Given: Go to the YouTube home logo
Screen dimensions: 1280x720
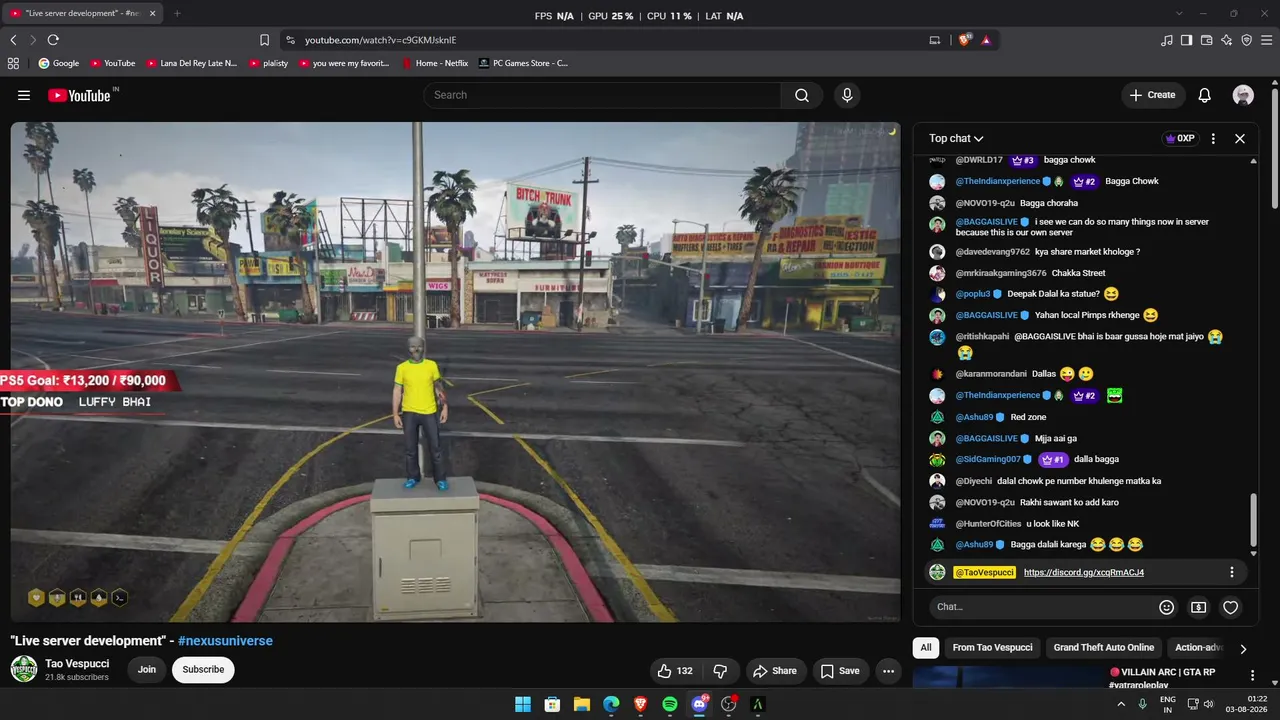Looking at the screenshot, I should click(x=79, y=95).
